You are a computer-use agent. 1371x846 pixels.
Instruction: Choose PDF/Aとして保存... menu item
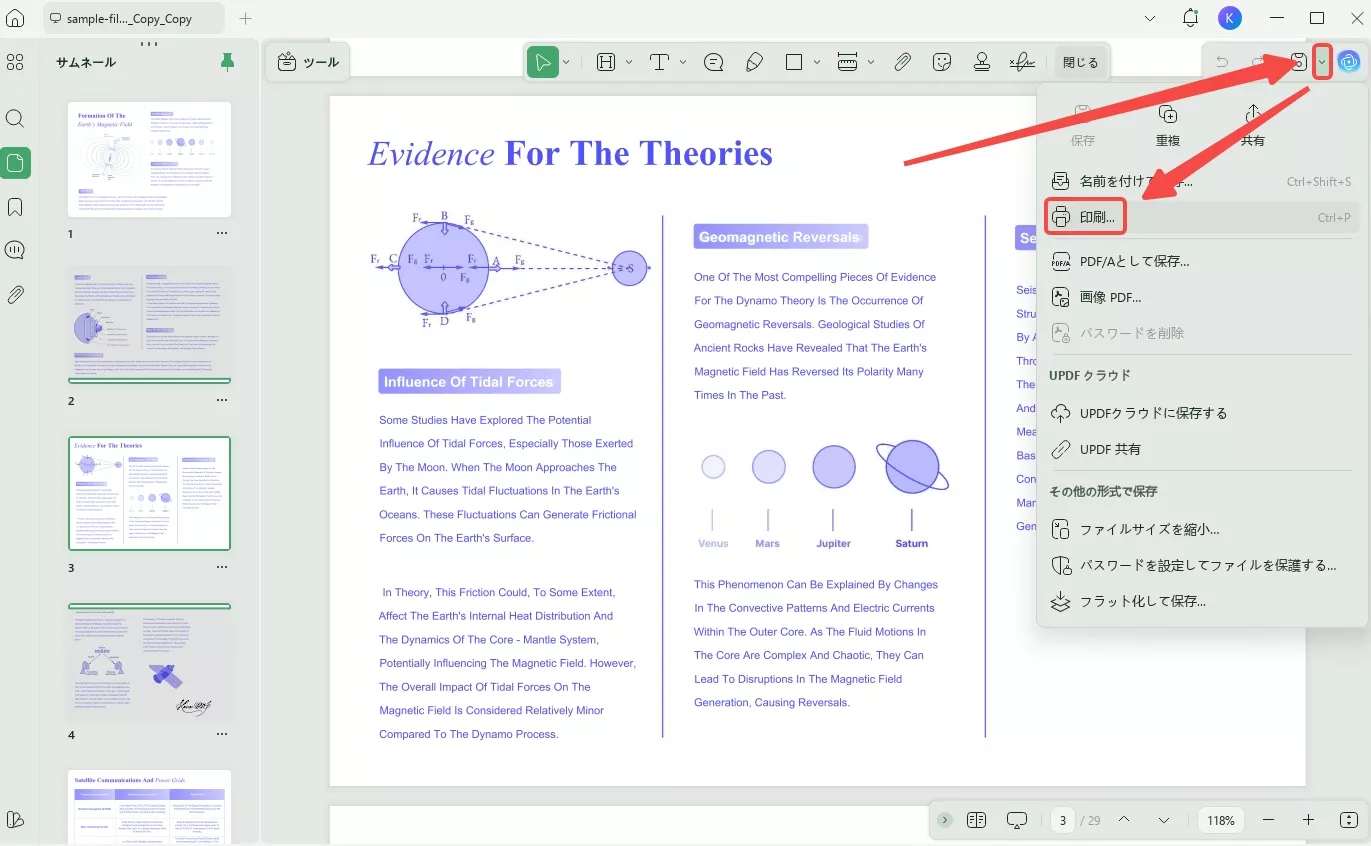1202,261
